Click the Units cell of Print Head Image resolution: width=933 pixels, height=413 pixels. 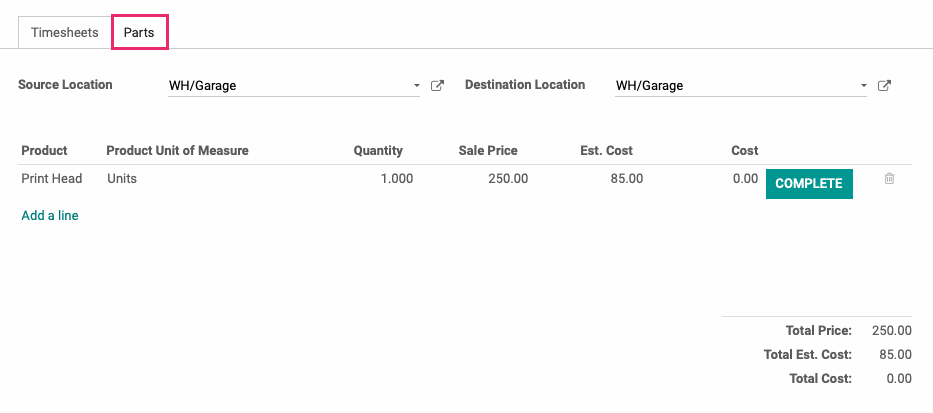(x=122, y=179)
